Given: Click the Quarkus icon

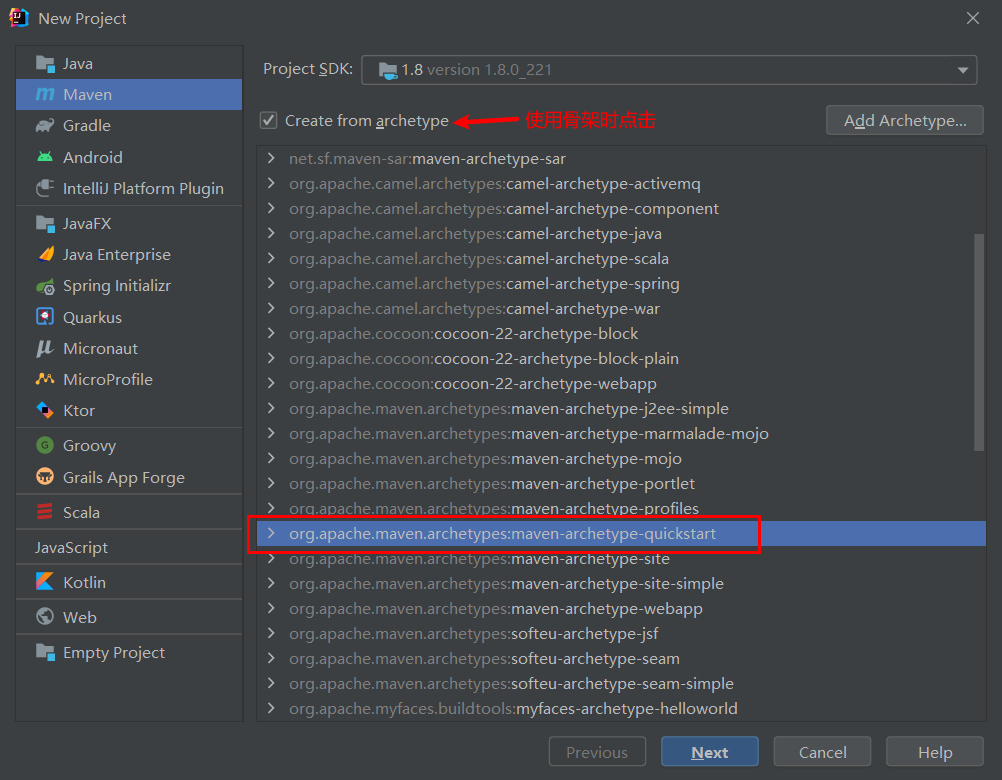Looking at the screenshot, I should 45,317.
